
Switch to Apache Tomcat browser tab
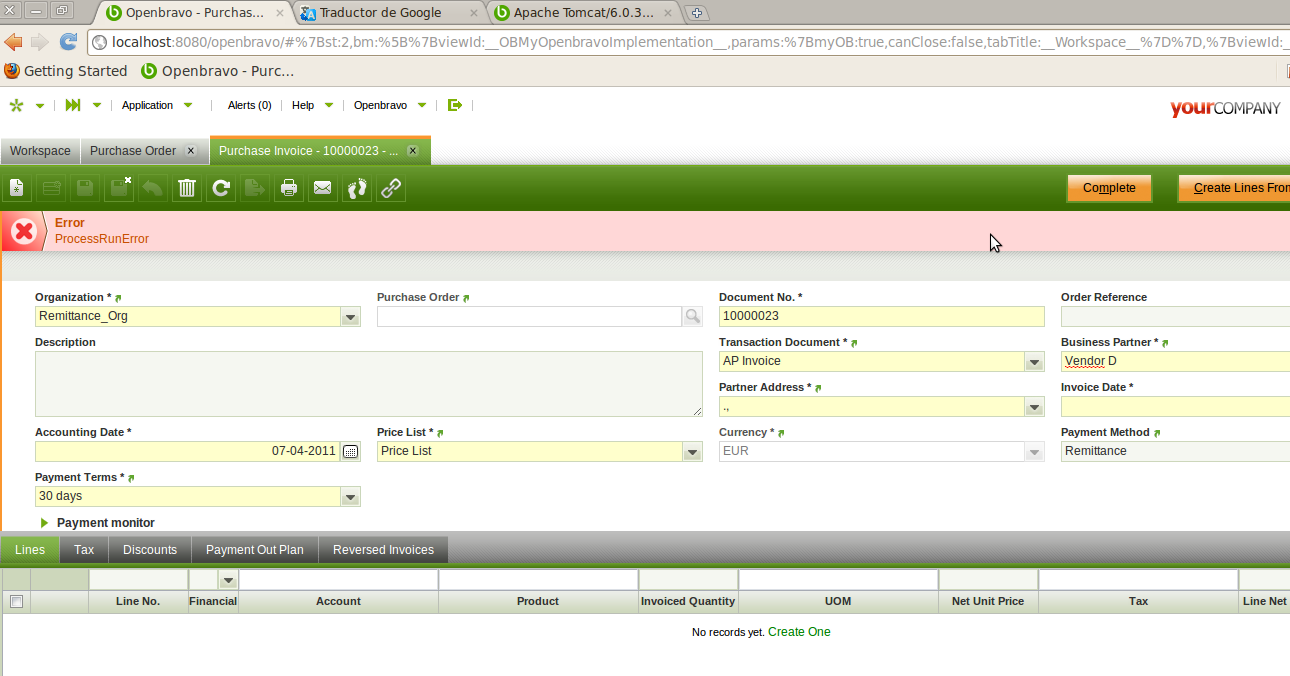[x=582, y=13]
